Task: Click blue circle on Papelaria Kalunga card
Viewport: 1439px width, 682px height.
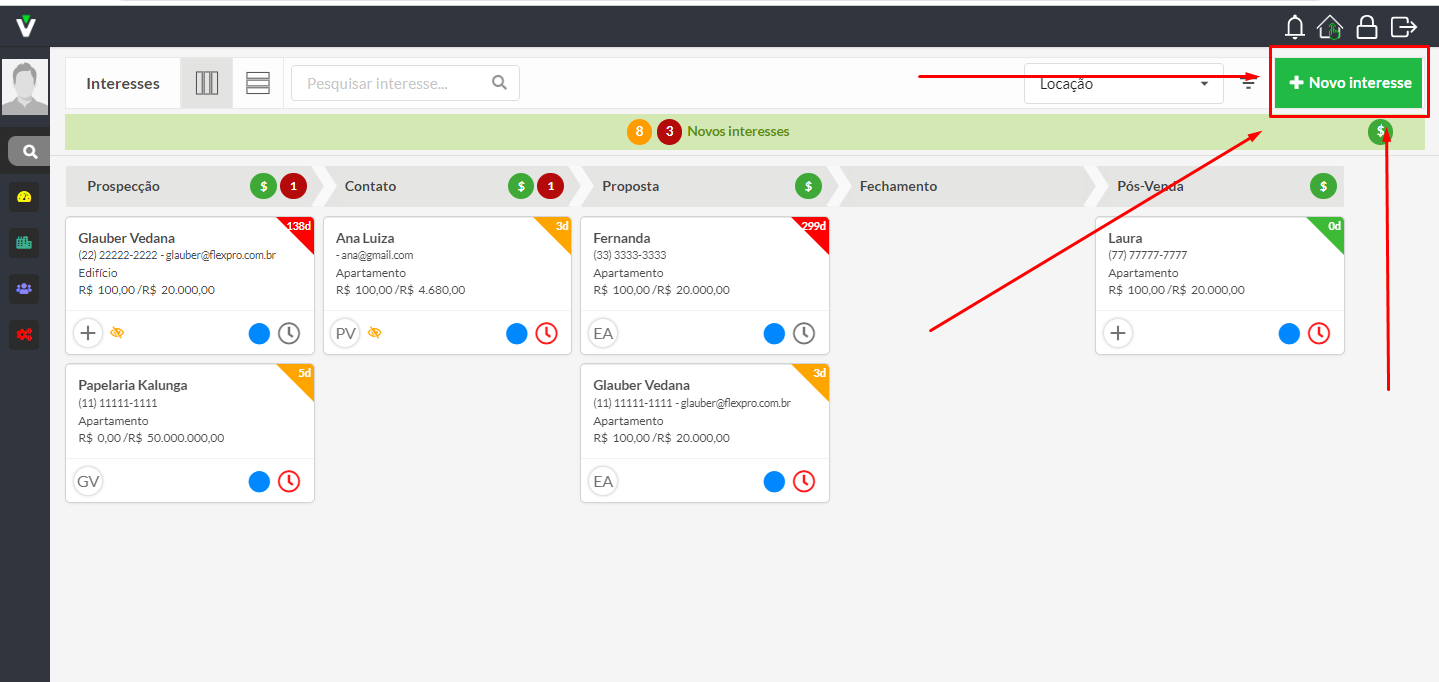Action: [x=259, y=481]
